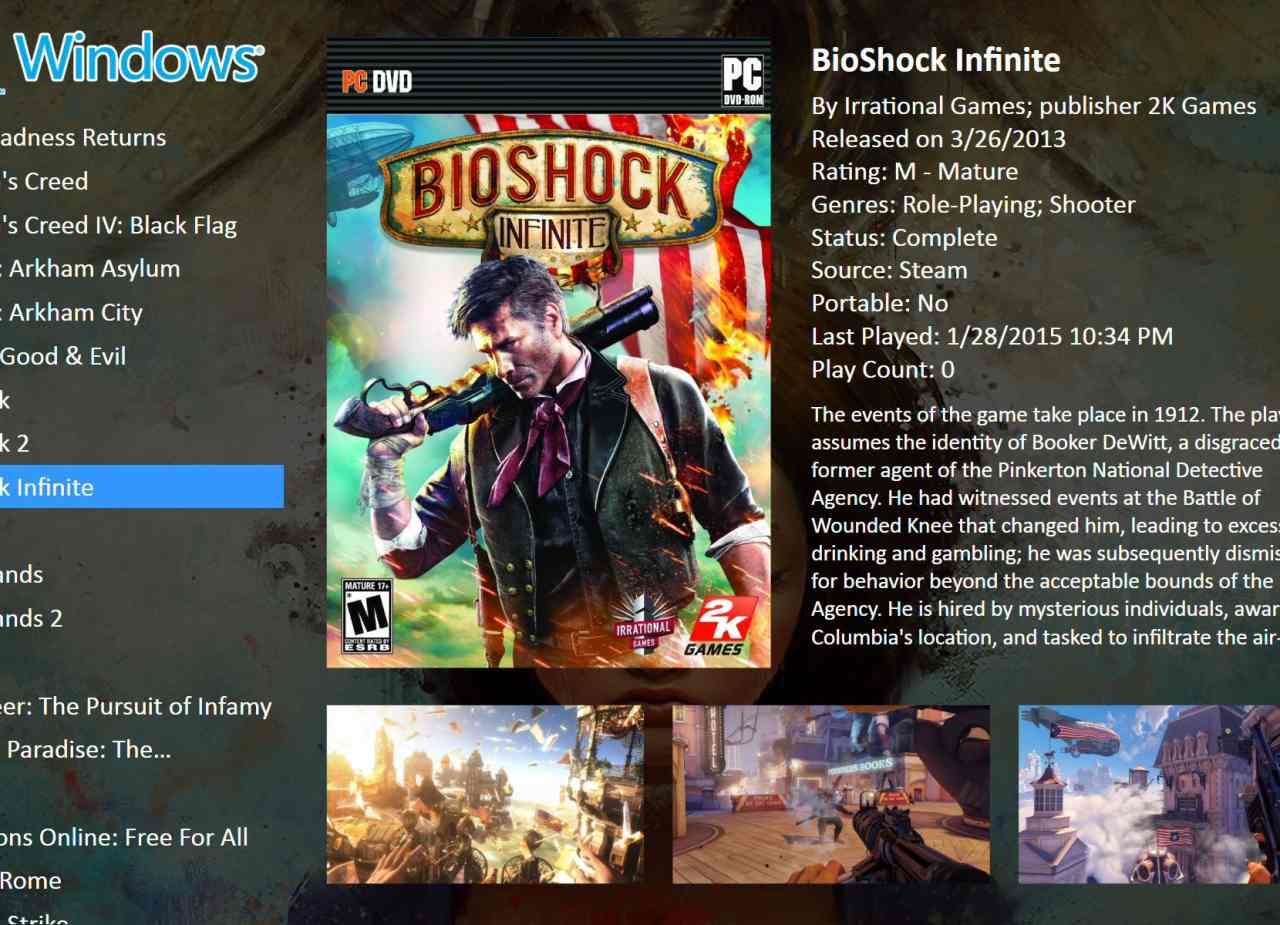Click the ESRB Mature rating badge
This screenshot has width=1280, height=925.
tap(367, 616)
